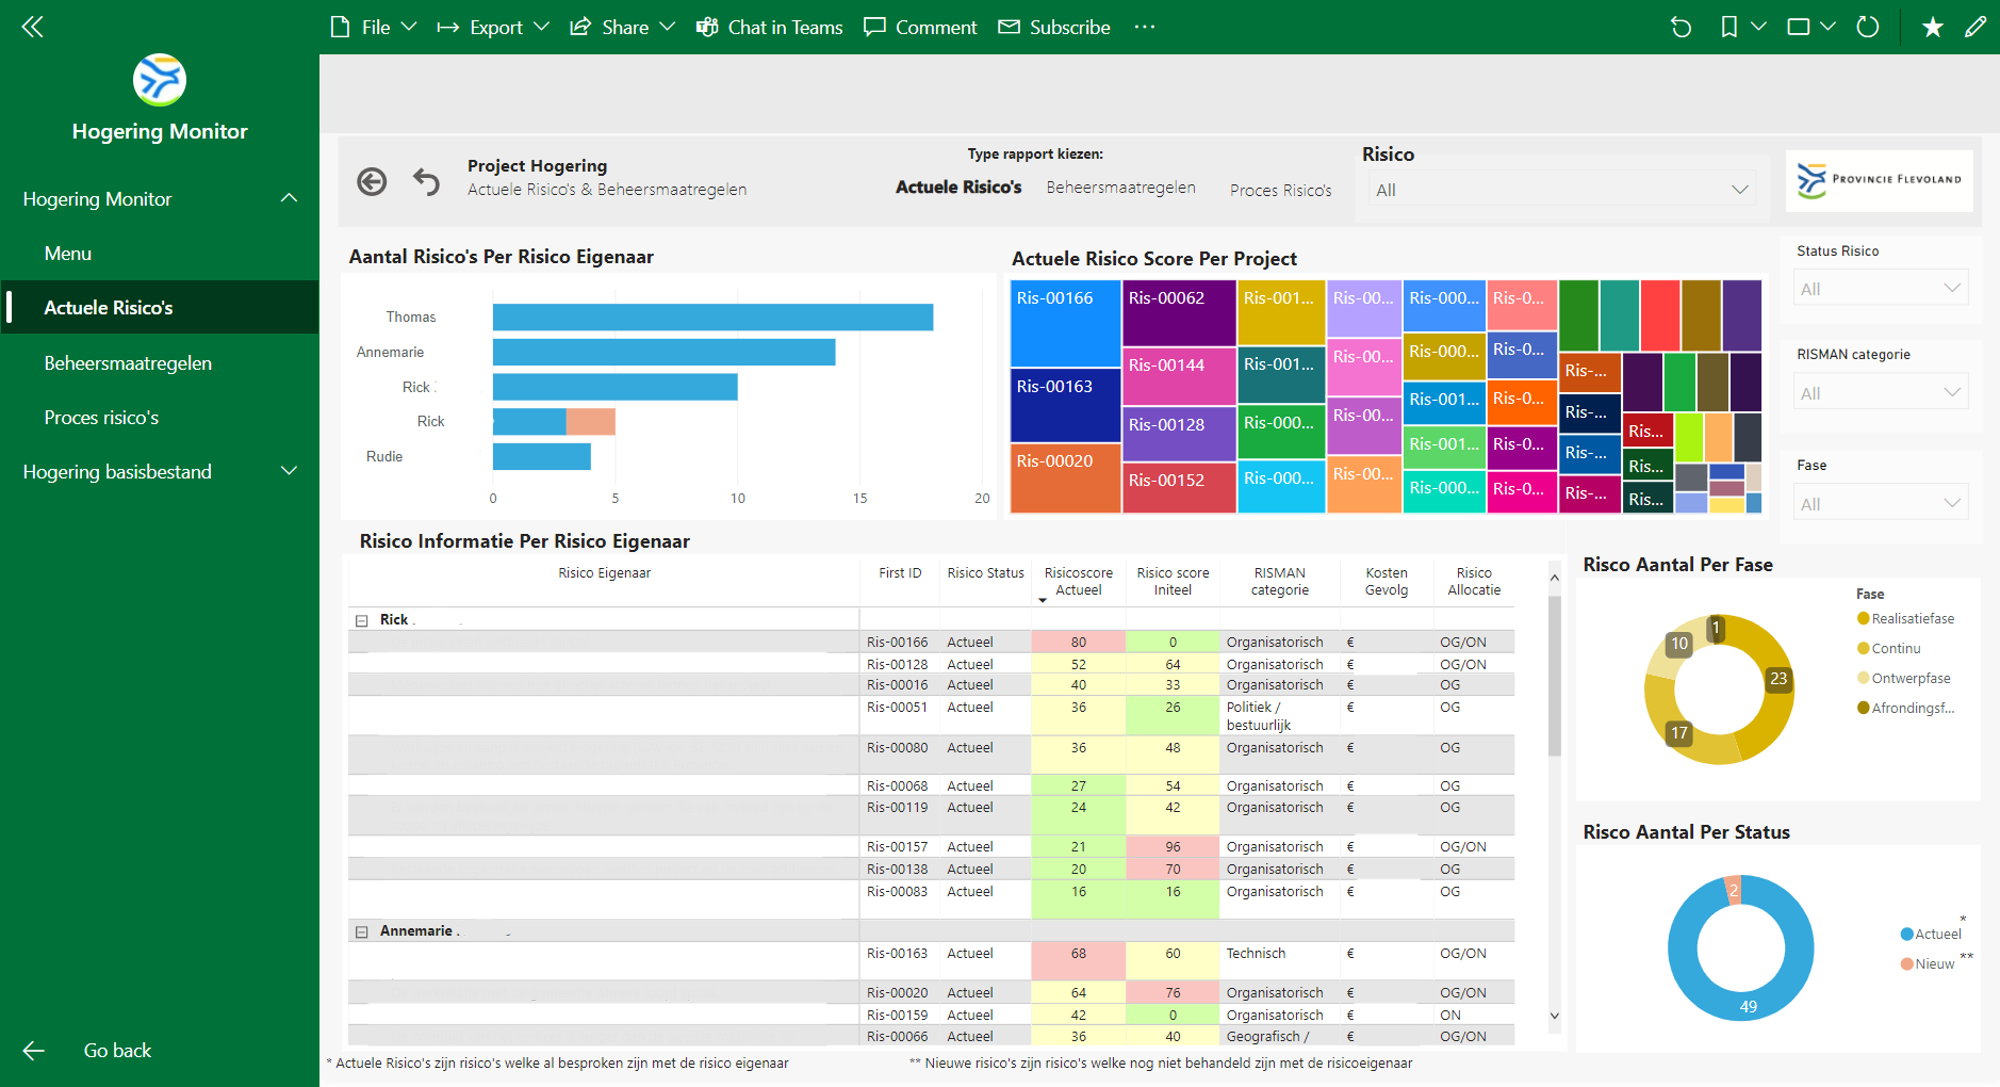Expand Hogering basisbestand section
Screen dimensions: 2000x1087
click(x=289, y=472)
